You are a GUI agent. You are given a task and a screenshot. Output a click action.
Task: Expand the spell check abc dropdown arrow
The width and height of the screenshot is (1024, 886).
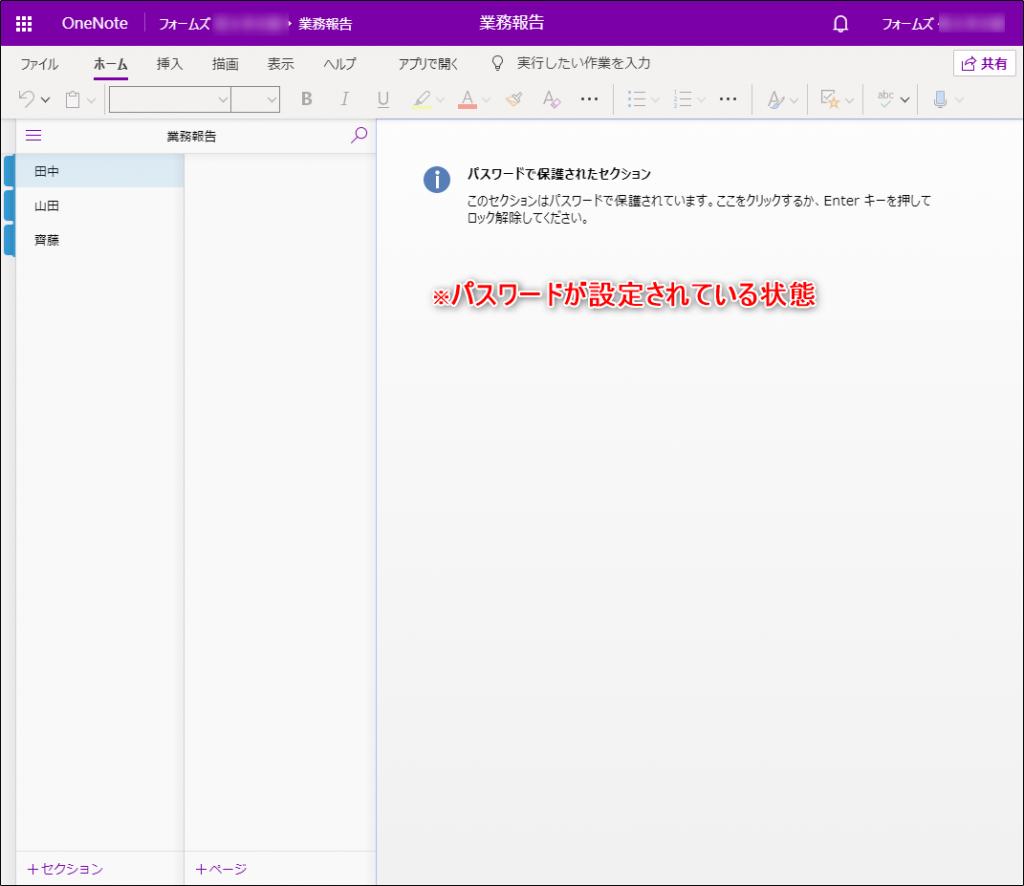tap(904, 100)
